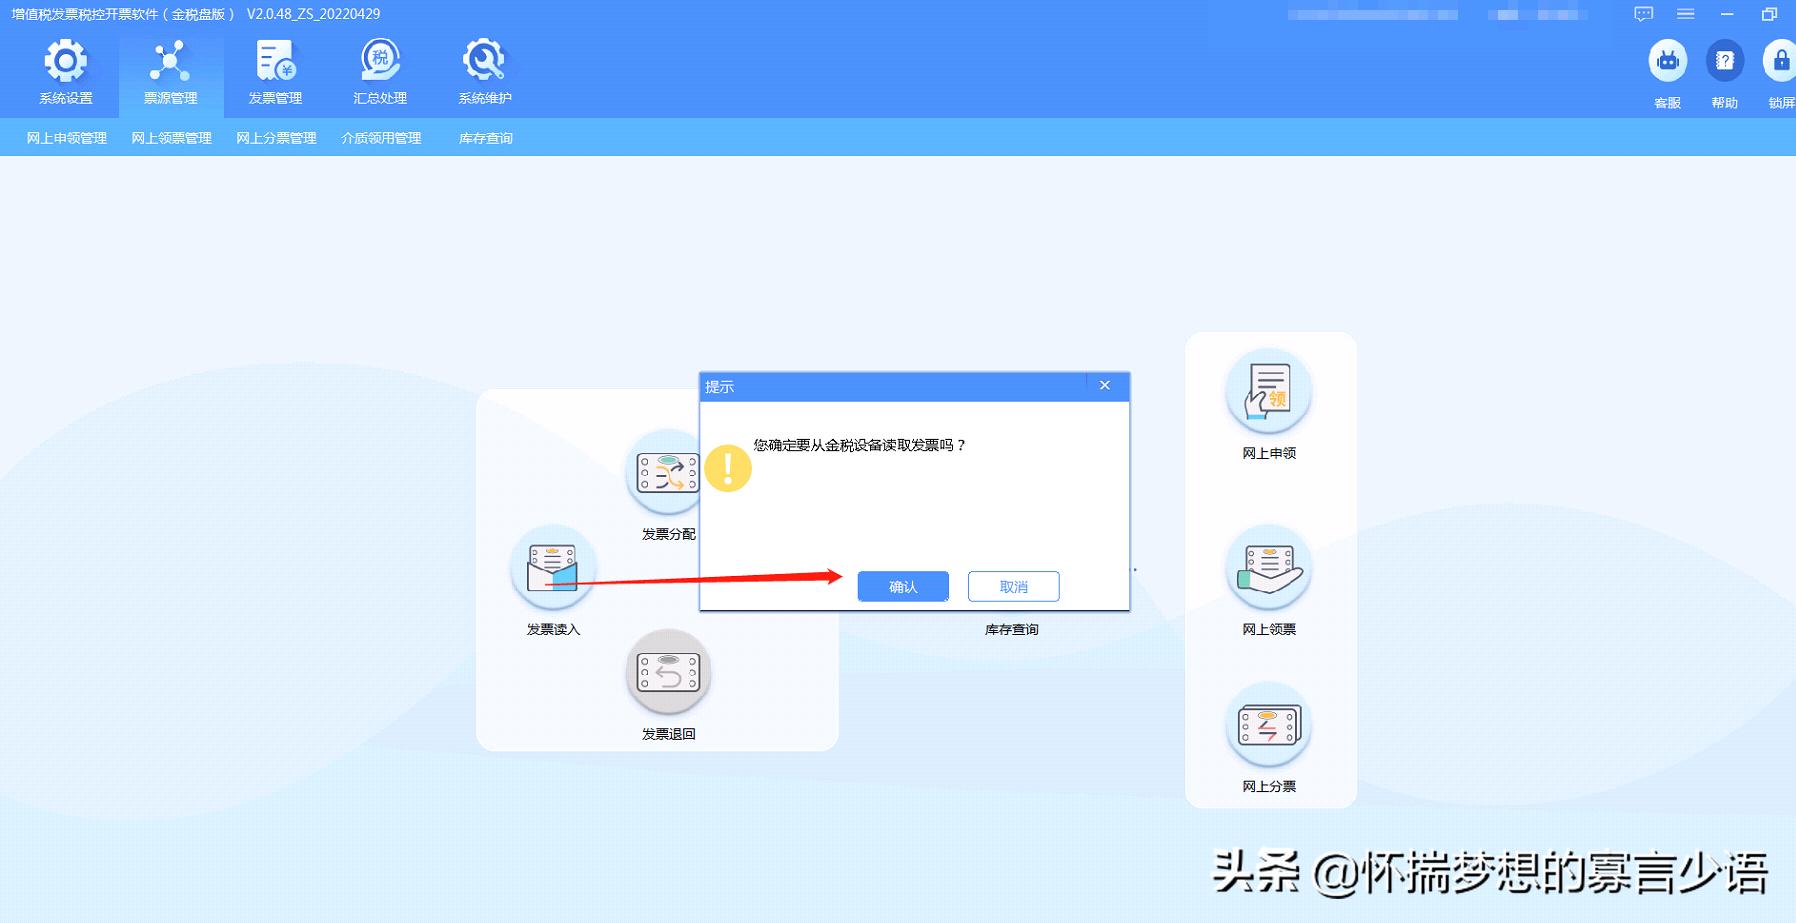This screenshot has width=1796, height=923.
Task: Select the 票源管理 module icon
Action: point(170,70)
